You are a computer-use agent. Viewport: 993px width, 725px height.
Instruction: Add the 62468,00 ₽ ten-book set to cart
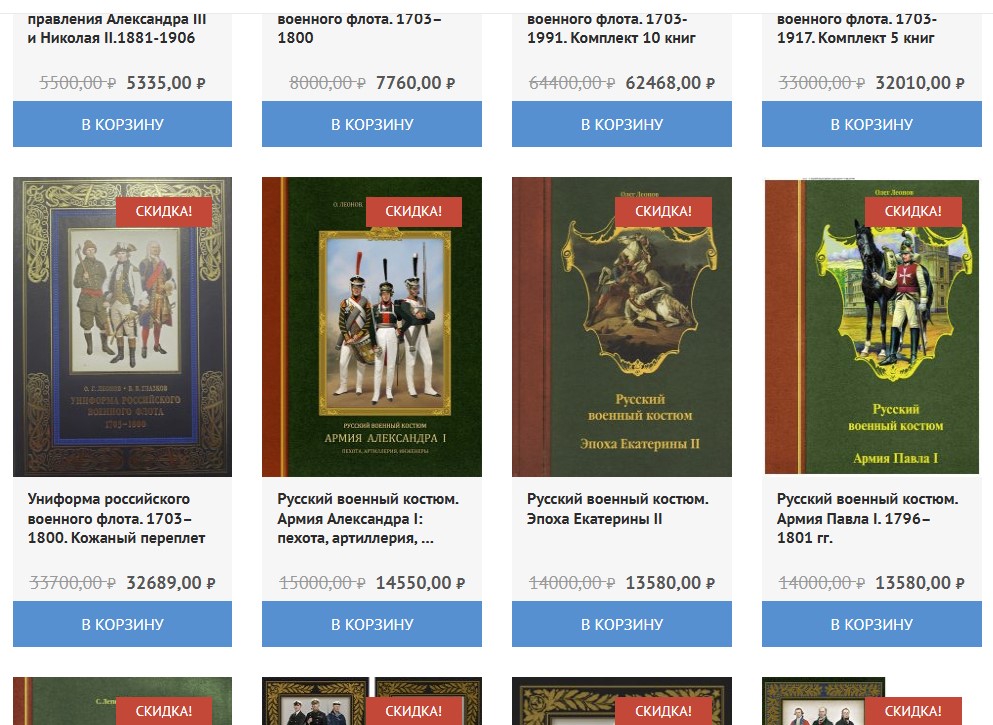coord(622,124)
